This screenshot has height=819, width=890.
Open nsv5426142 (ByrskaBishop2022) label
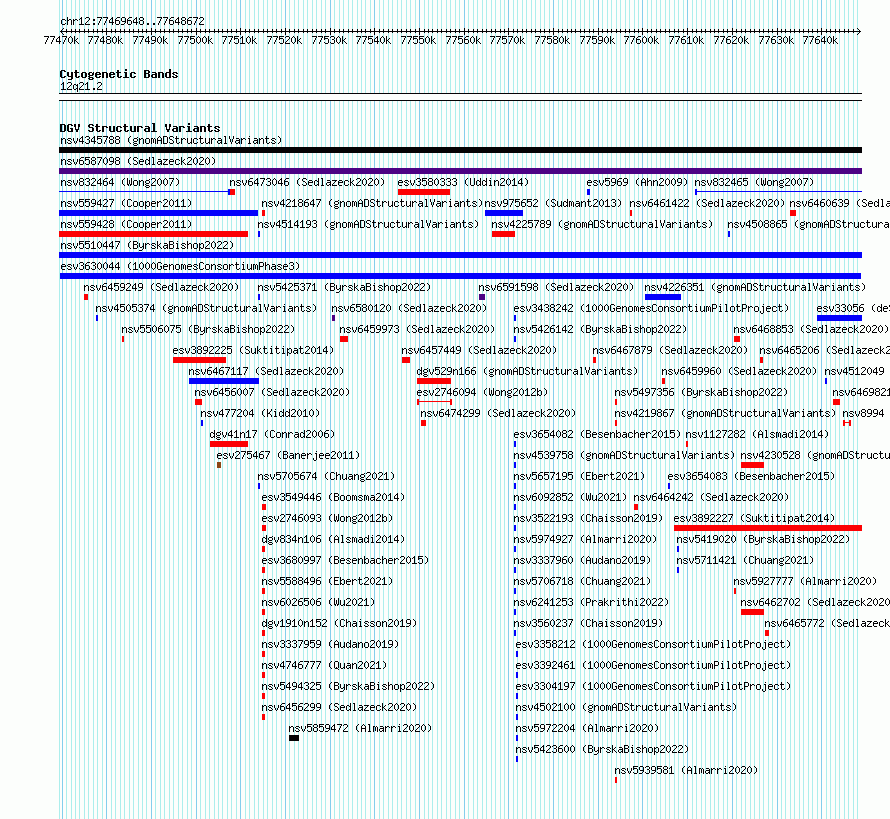tap(600, 329)
